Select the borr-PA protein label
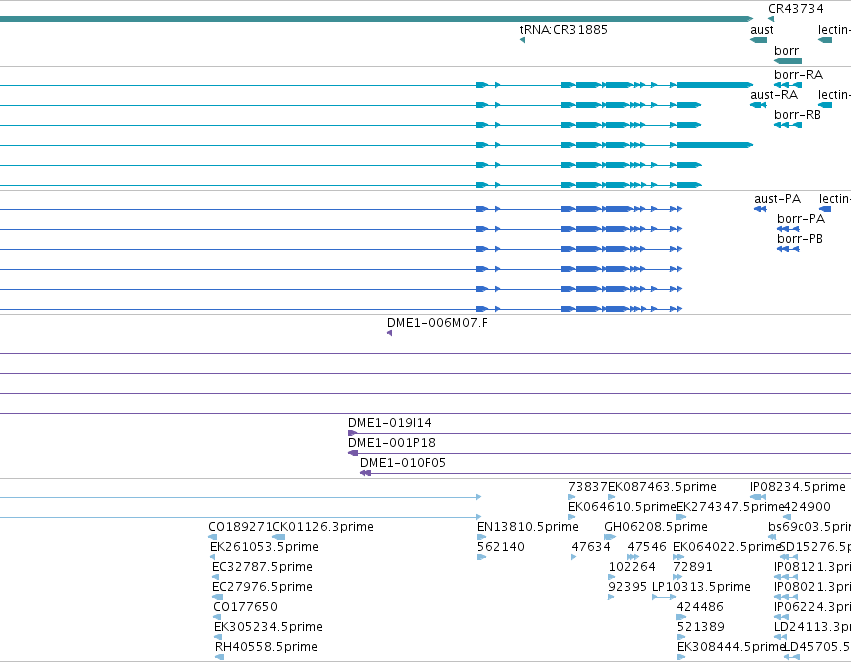This screenshot has width=851, height=662. (x=801, y=219)
